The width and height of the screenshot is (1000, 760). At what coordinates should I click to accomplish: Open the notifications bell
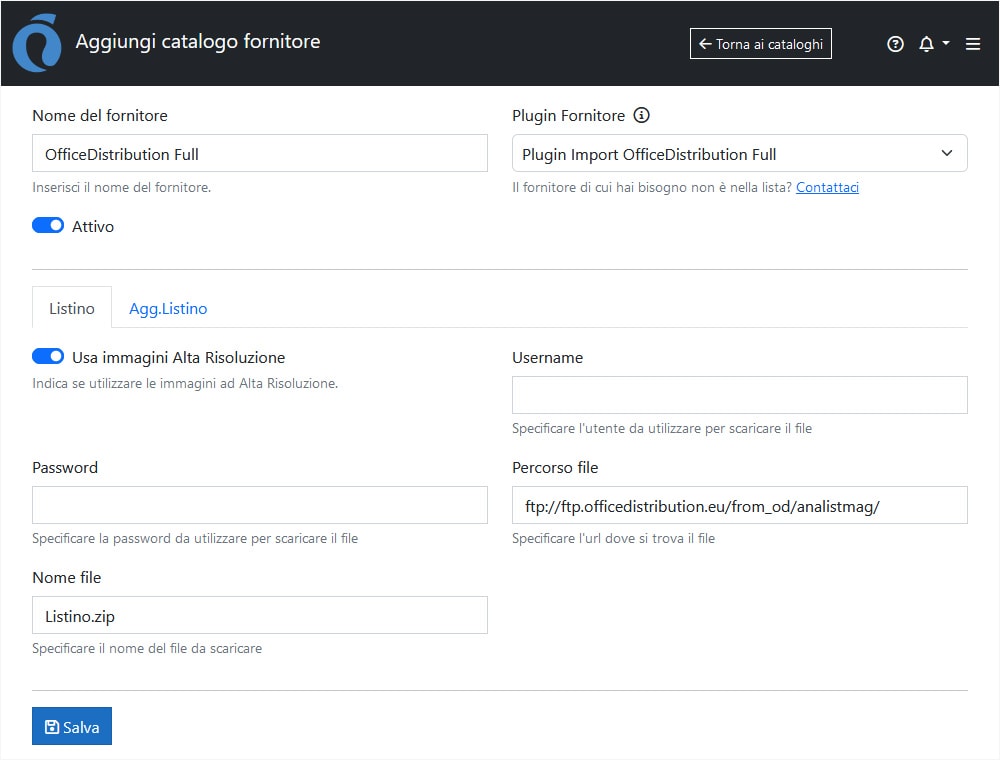(x=926, y=44)
